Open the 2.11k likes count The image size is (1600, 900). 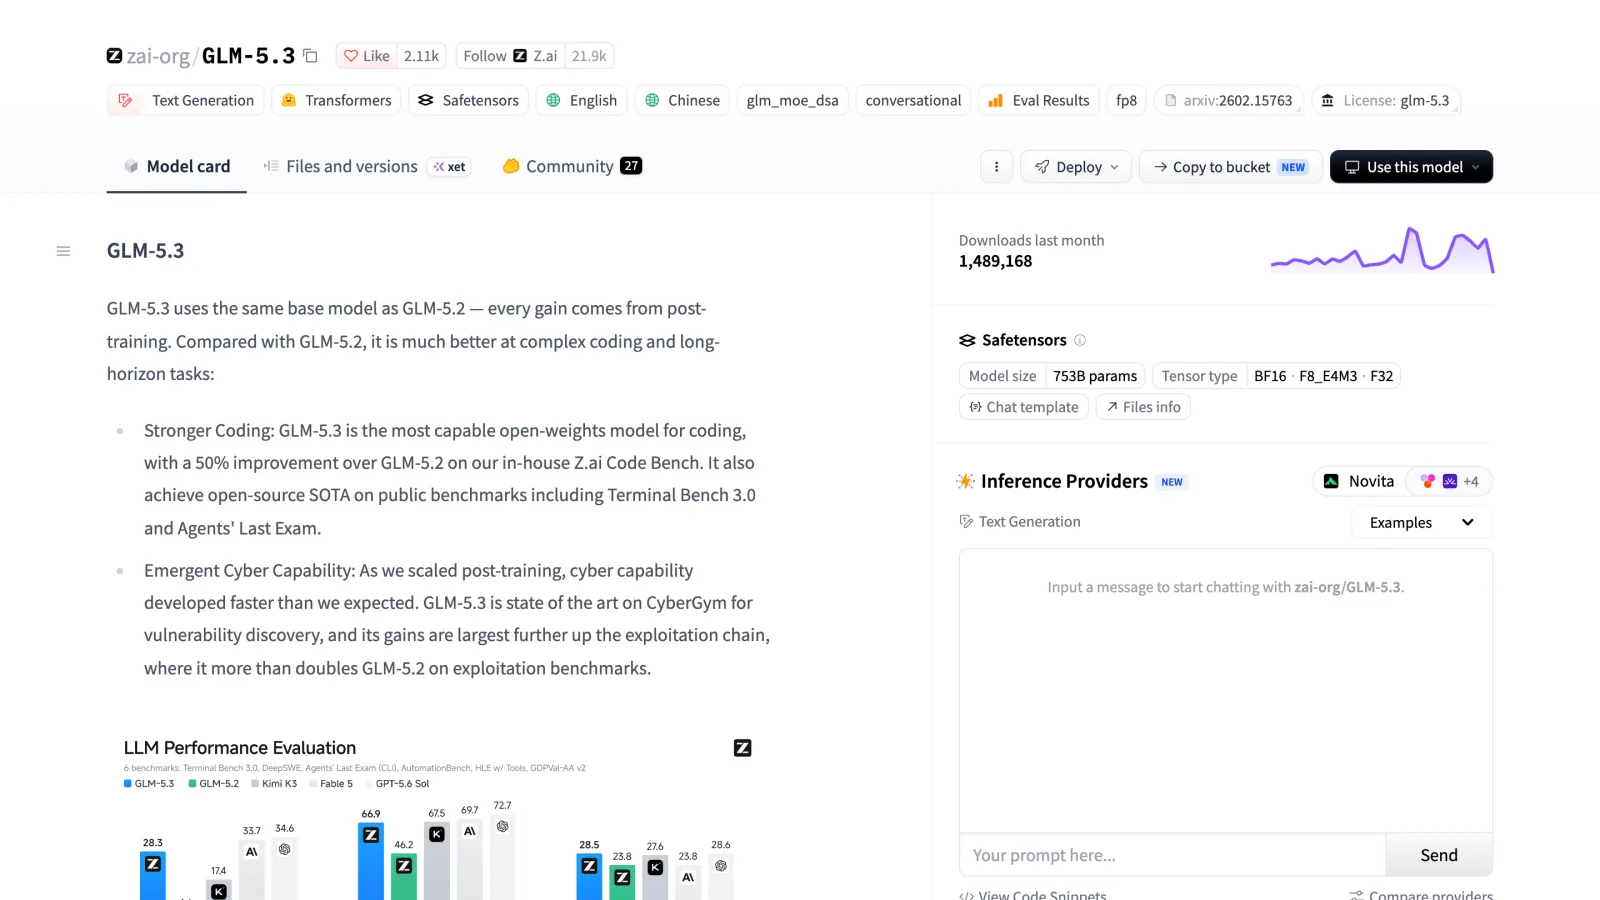[421, 56]
